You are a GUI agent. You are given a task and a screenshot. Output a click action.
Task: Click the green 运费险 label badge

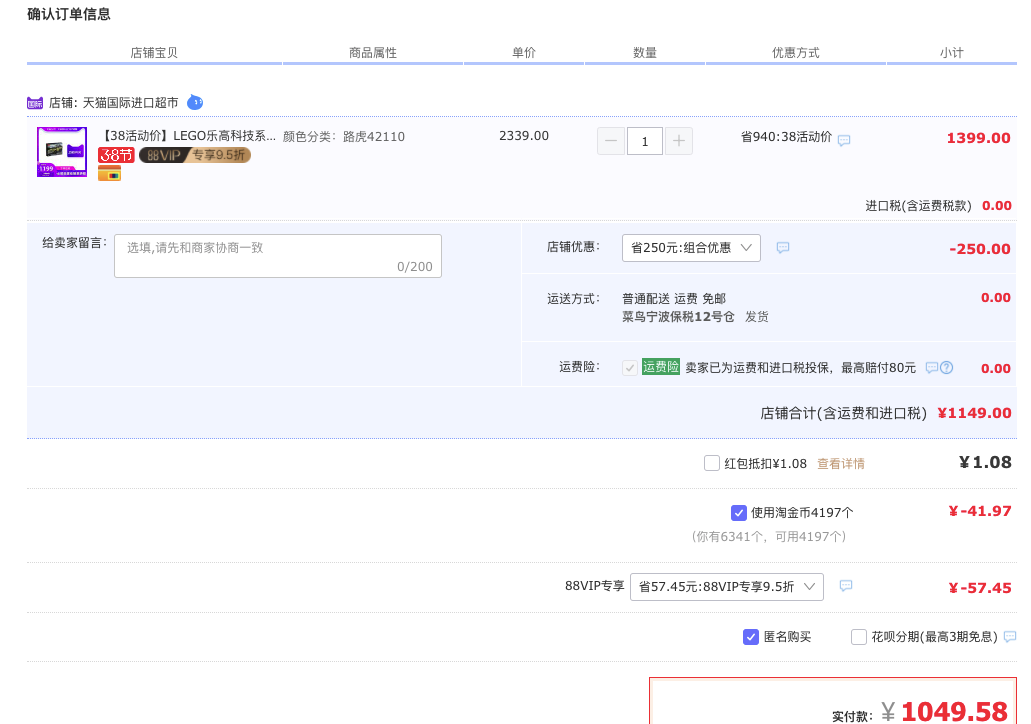pos(660,367)
